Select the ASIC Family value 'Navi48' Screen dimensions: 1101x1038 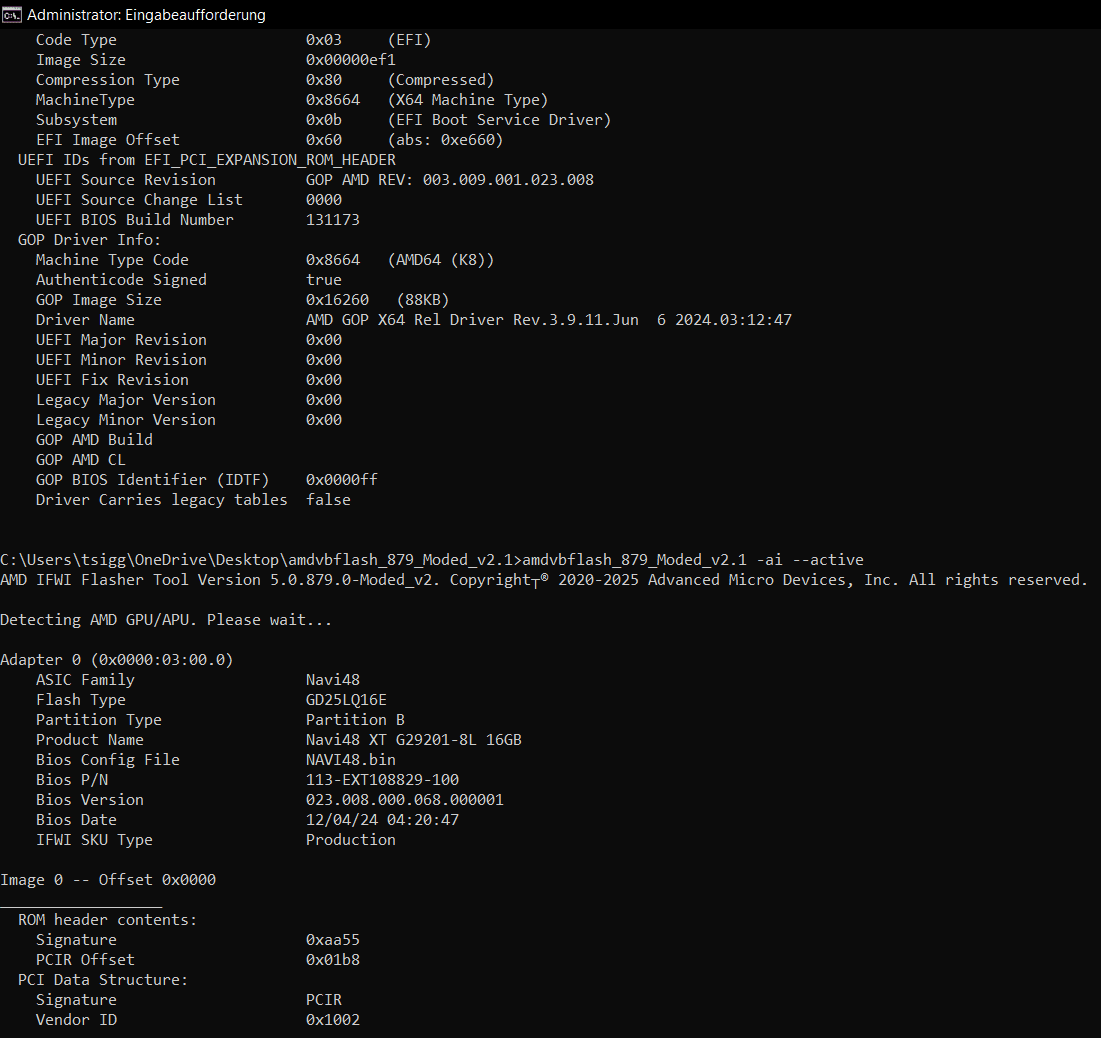click(331, 679)
